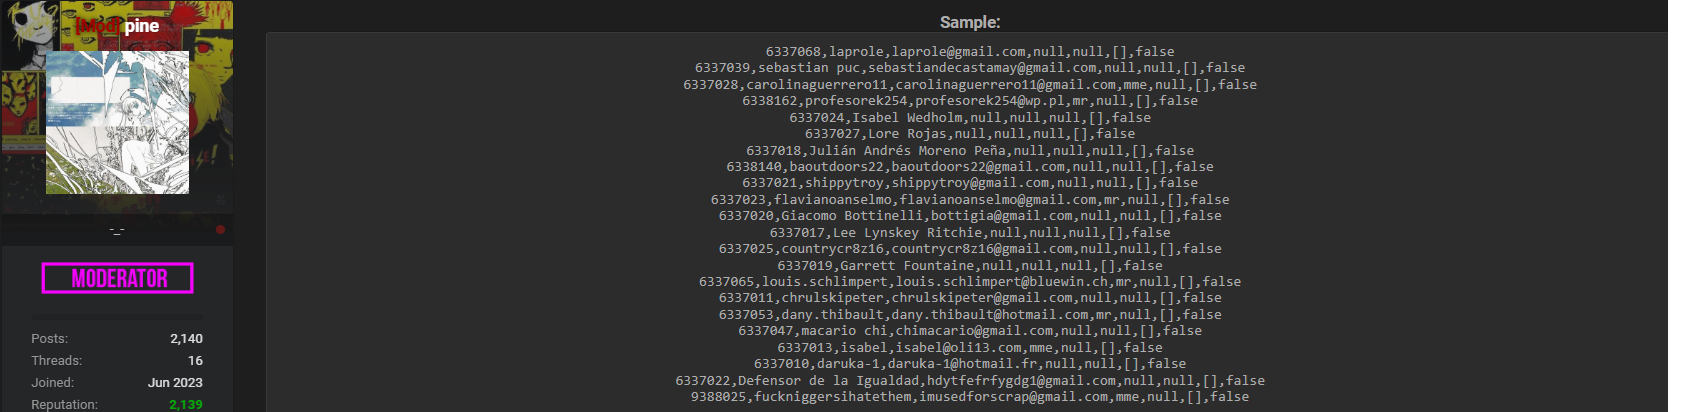Click the sample row starting with 6337010
The image size is (1703, 412).
[x=969, y=364]
